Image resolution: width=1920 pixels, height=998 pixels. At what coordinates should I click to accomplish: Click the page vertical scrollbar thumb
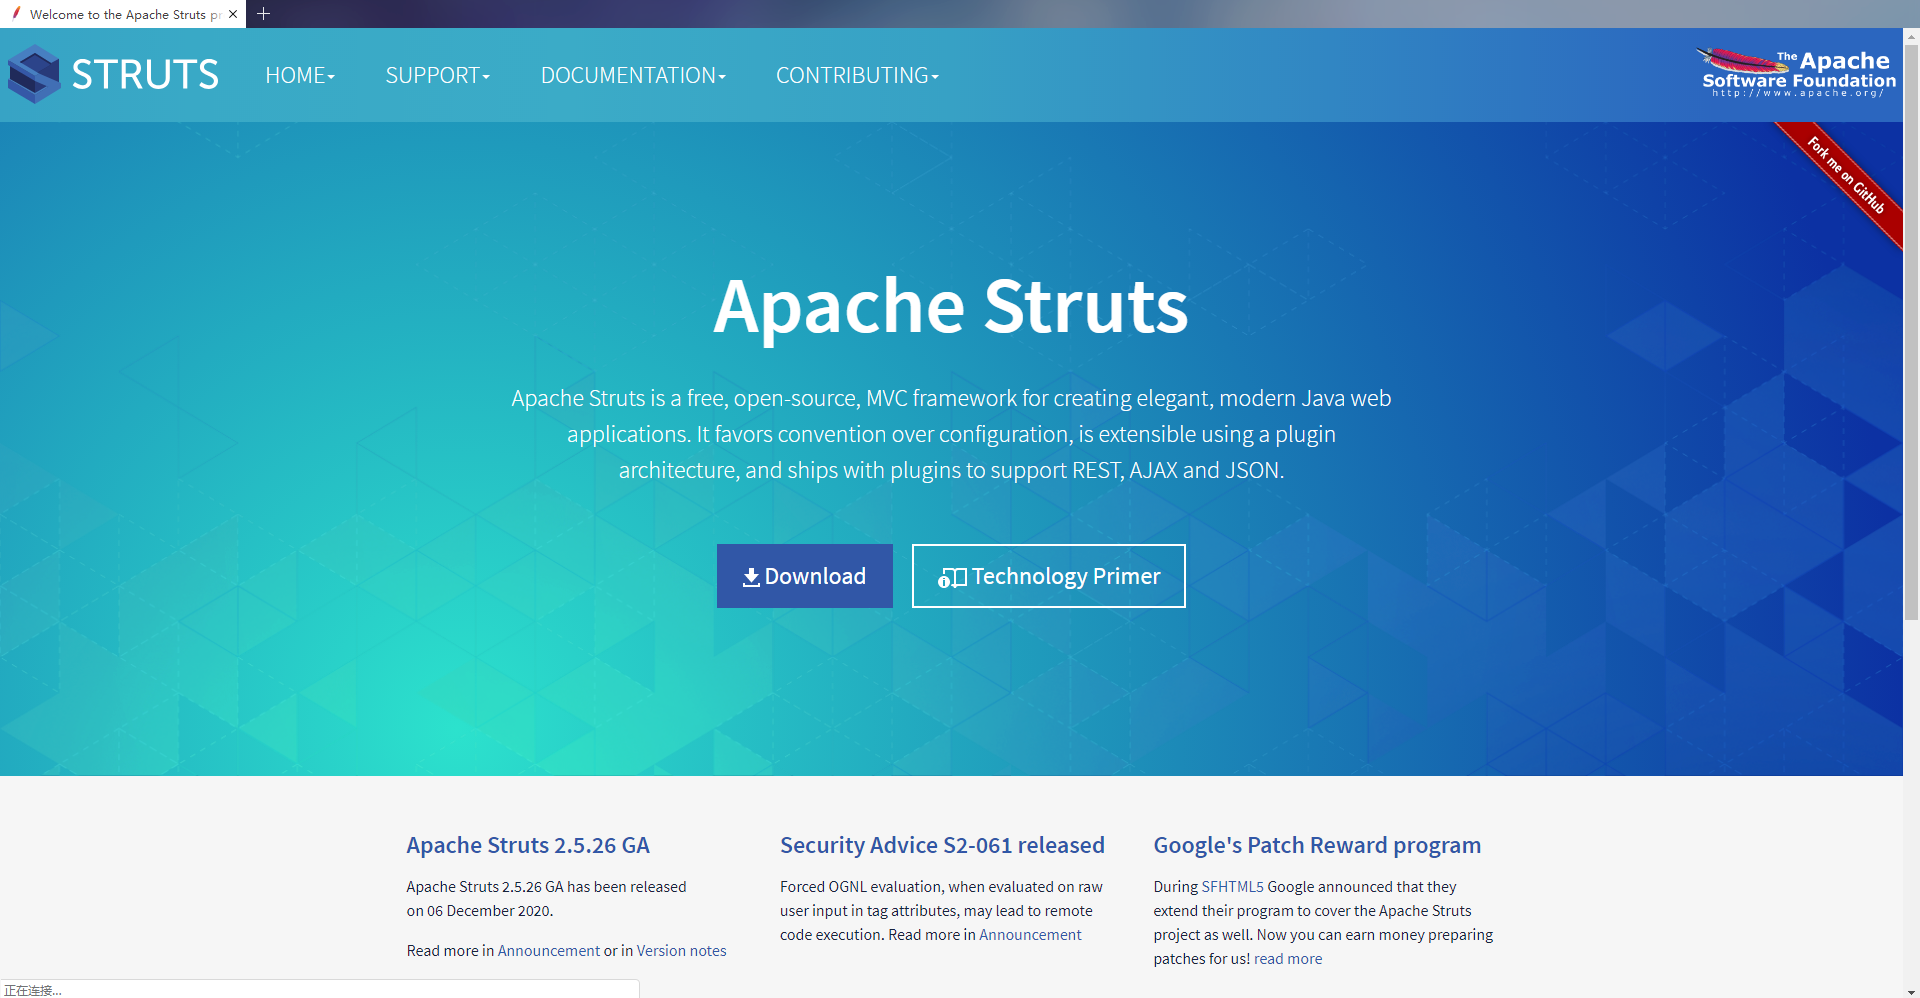click(x=1911, y=332)
